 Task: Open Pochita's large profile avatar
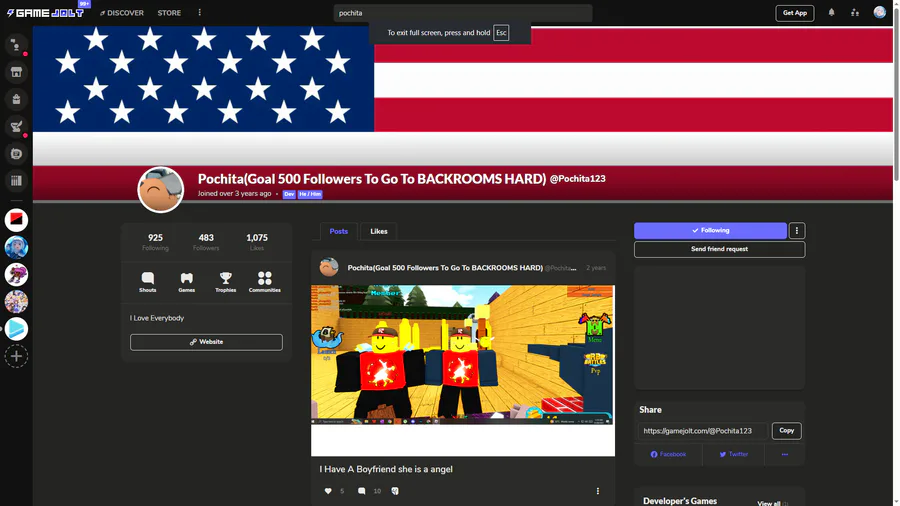(x=161, y=189)
